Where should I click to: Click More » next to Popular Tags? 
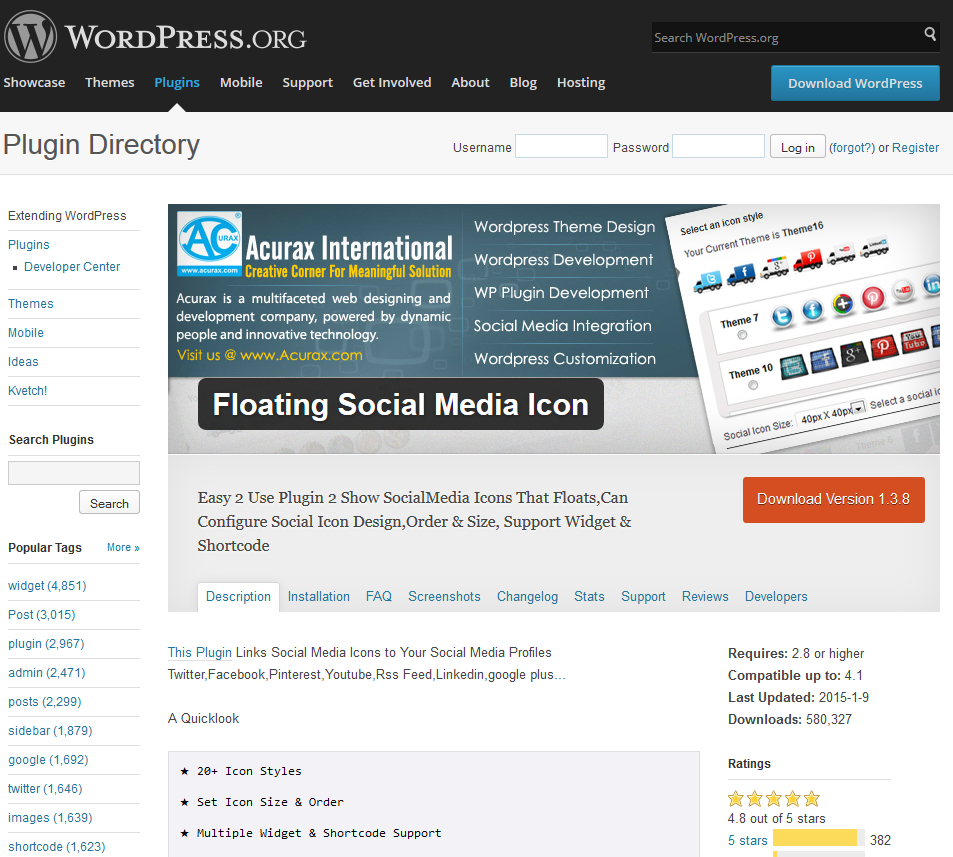tap(123, 548)
